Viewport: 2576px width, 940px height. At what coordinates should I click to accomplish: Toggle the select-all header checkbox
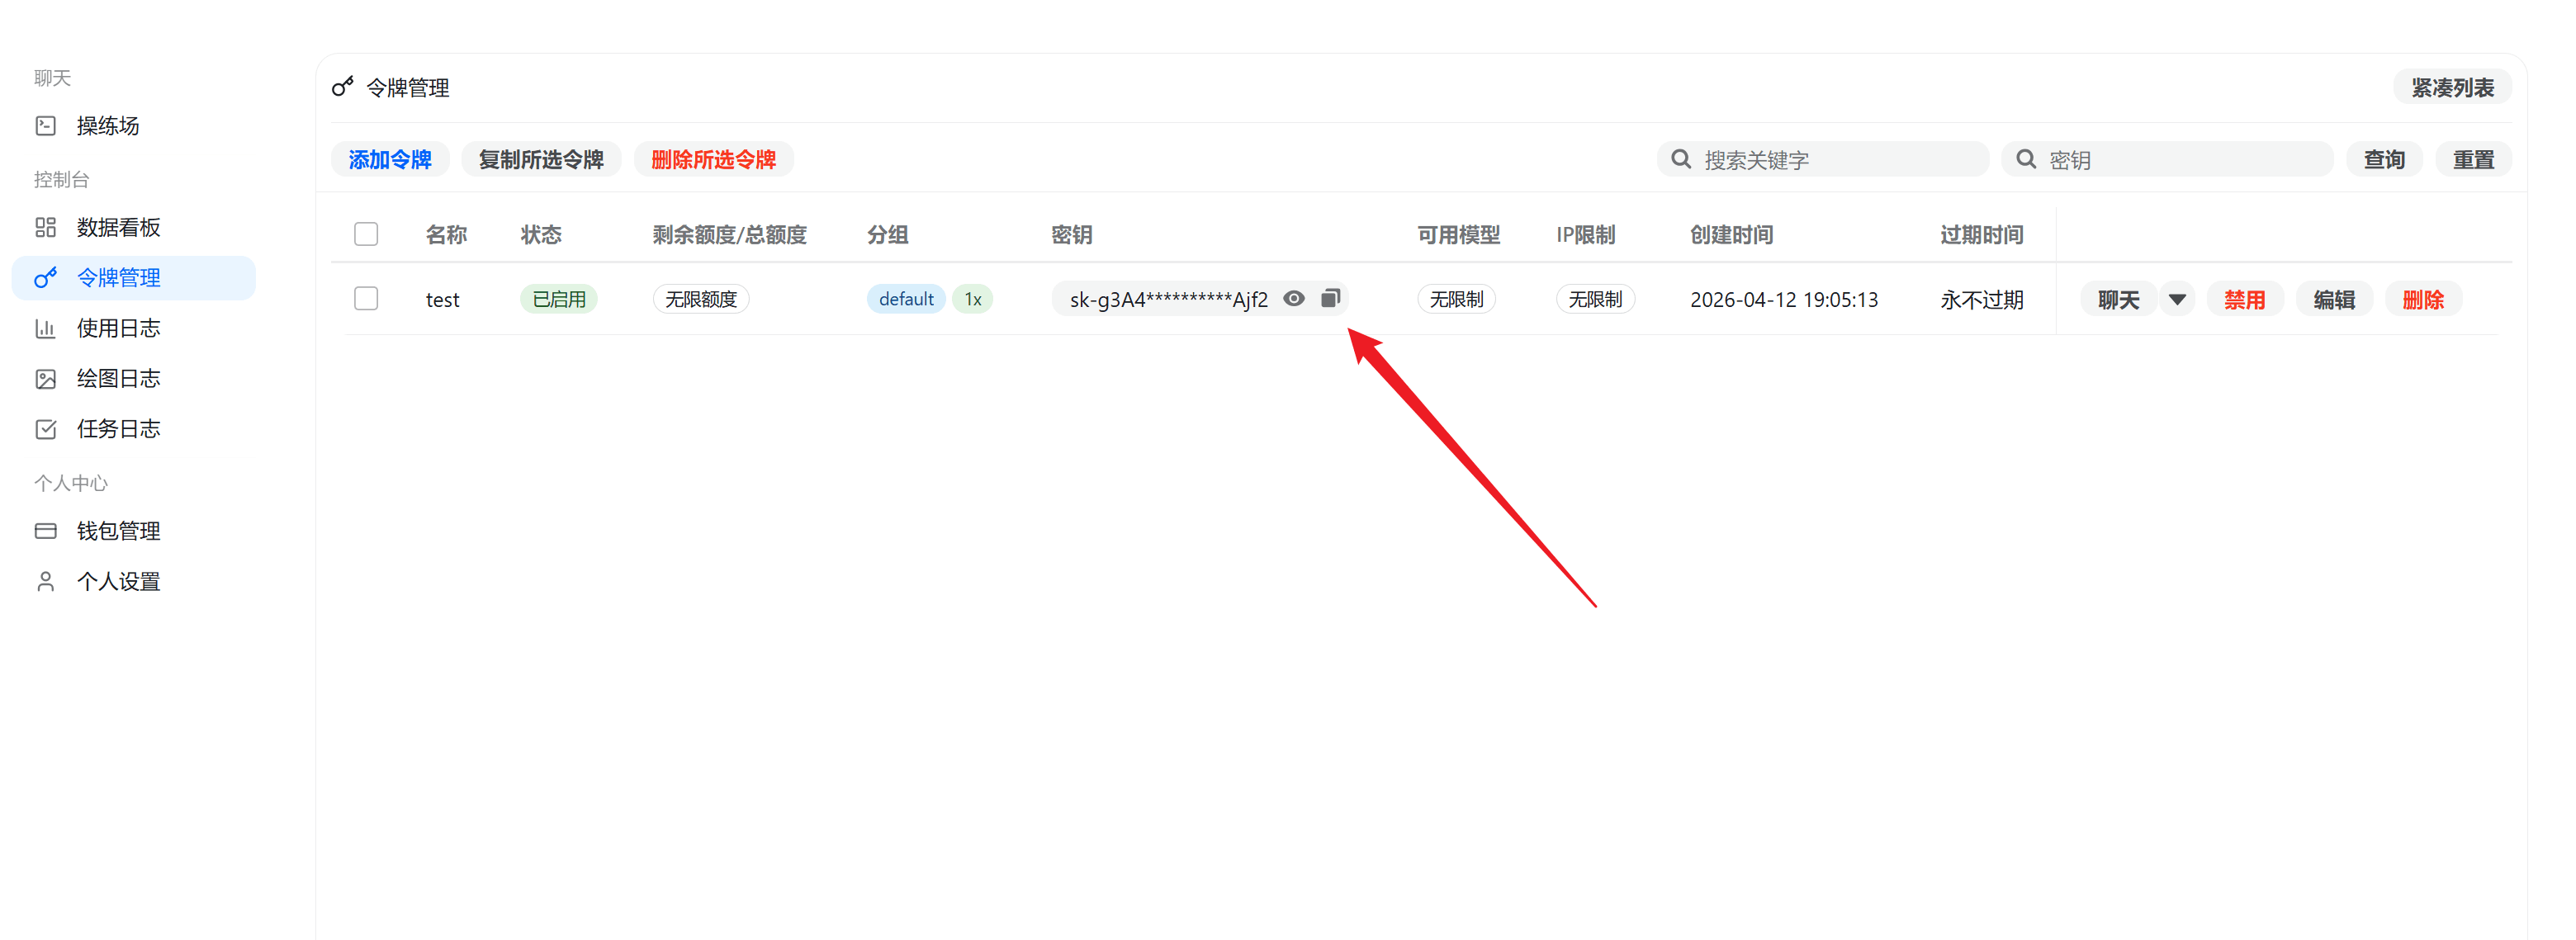pos(366,234)
